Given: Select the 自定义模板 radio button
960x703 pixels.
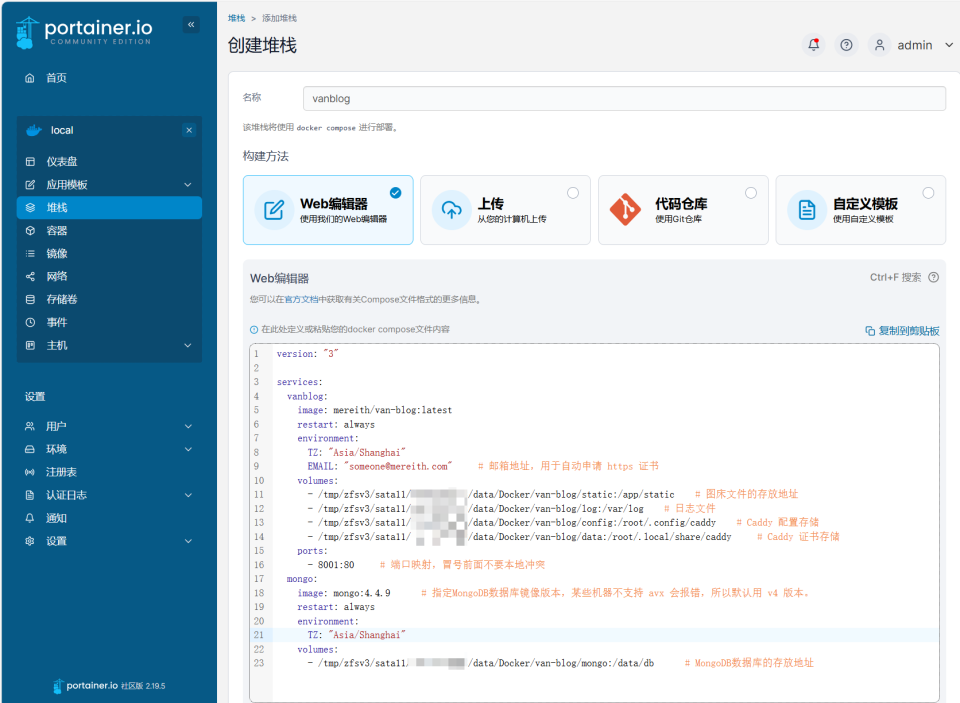Looking at the screenshot, I should (928, 193).
